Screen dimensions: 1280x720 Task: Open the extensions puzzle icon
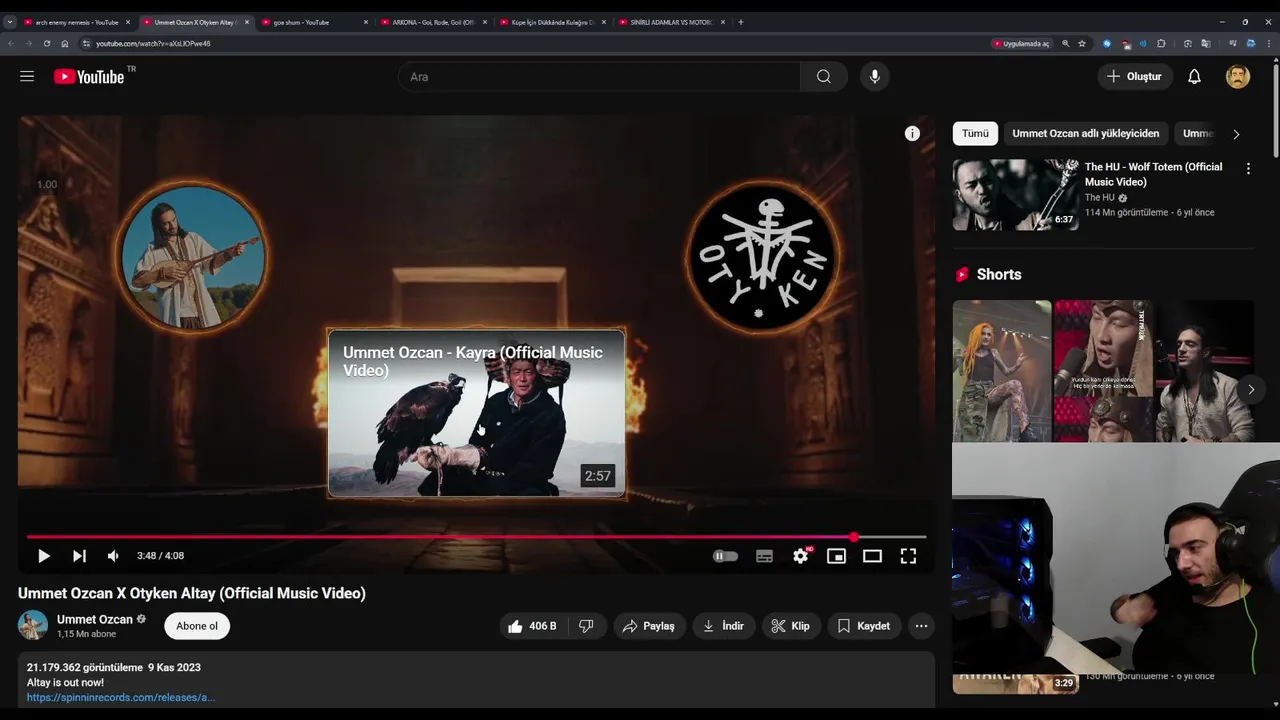(1161, 44)
